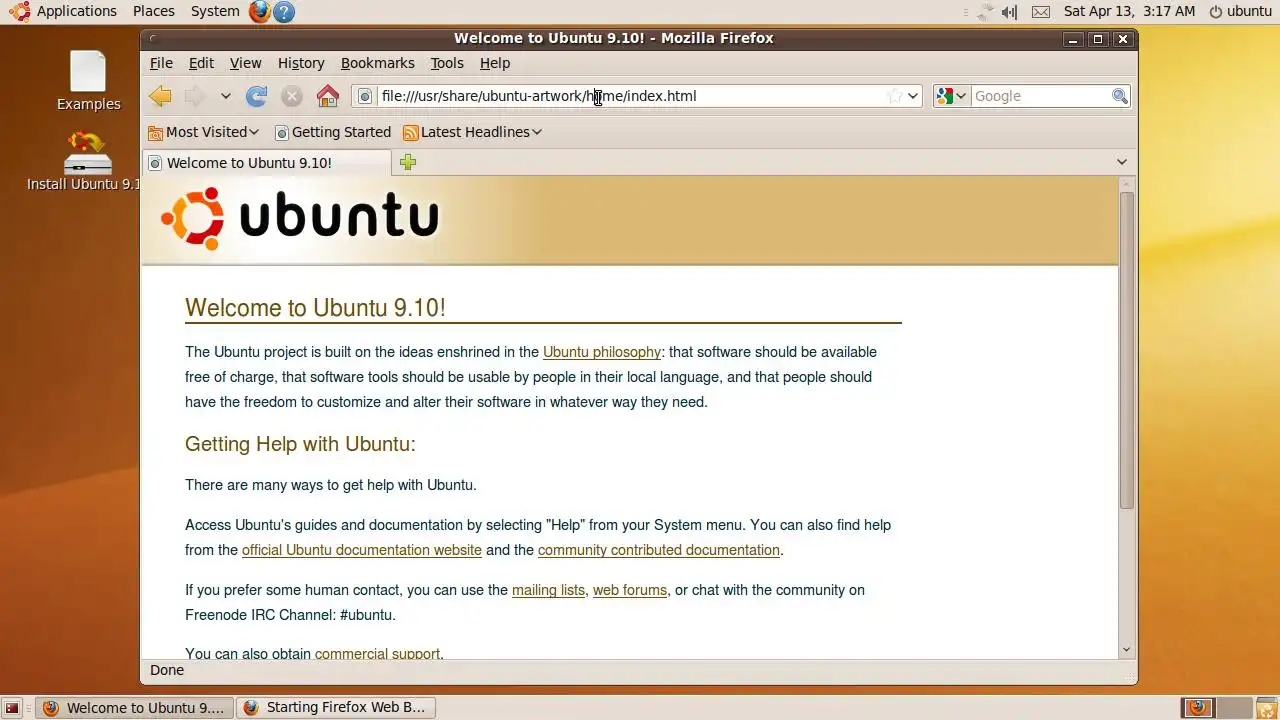This screenshot has height=720, width=1280.
Task: Click the scrollbar down arrow
Action: click(1127, 649)
